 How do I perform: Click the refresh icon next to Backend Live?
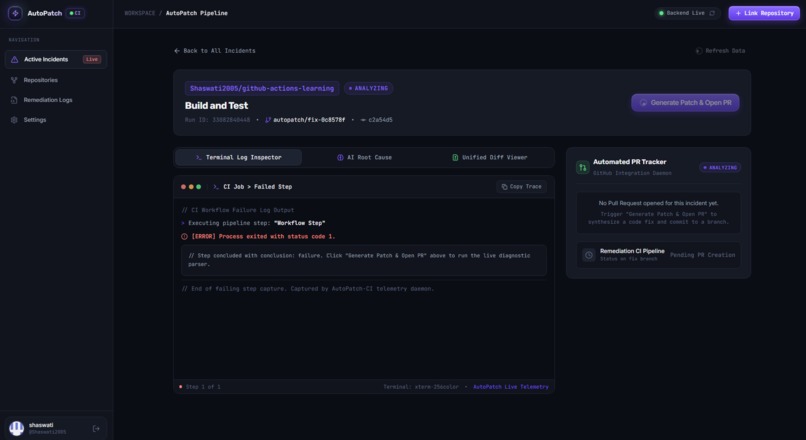click(712, 13)
